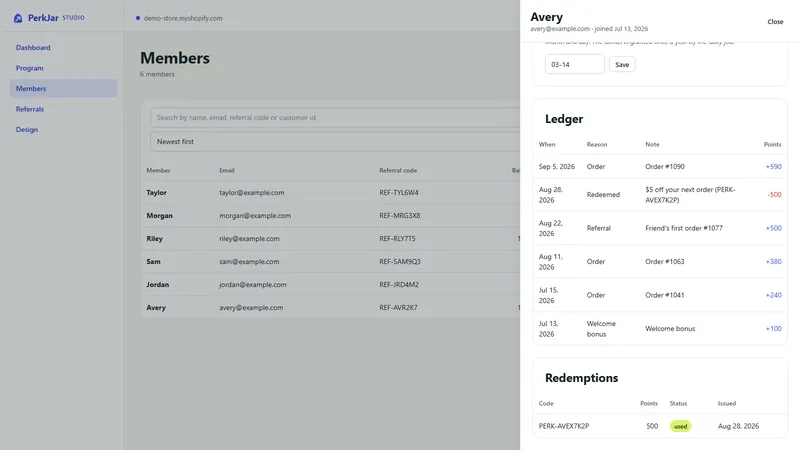The height and width of the screenshot is (450, 800).
Task: Select referral code REF-MRG3X8
Action: 399,215
